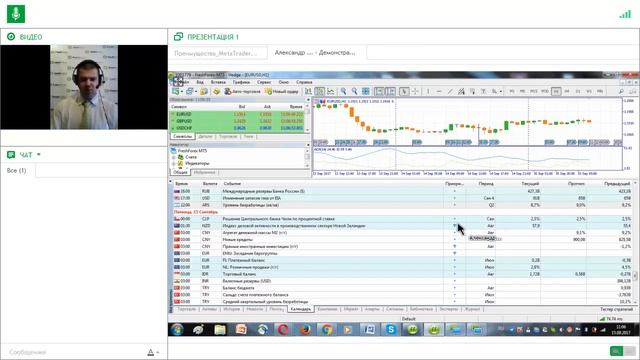The width and height of the screenshot is (640, 360).
Task: Click the Авто-торговля button
Action: pyautogui.click(x=242, y=91)
